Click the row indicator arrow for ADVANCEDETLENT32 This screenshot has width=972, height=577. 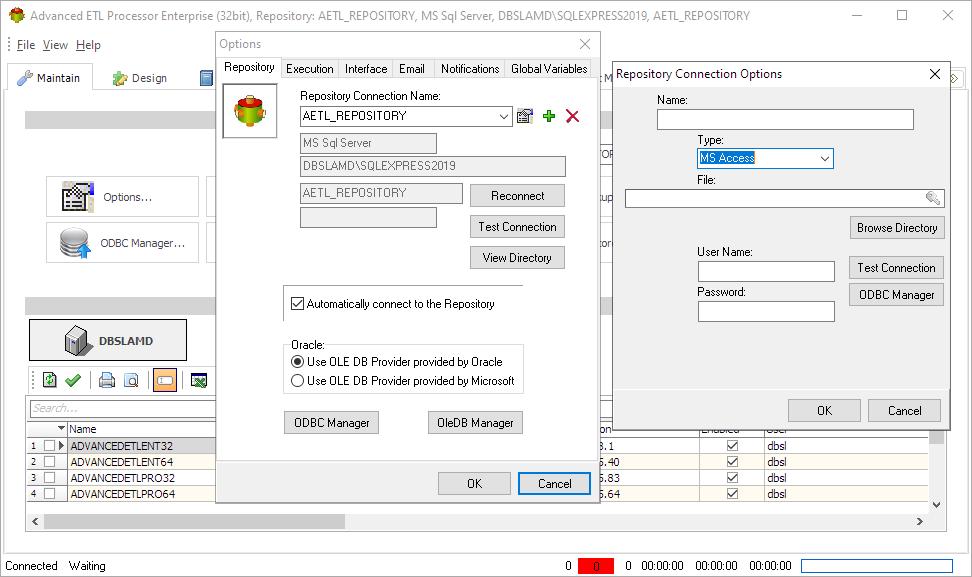61,445
